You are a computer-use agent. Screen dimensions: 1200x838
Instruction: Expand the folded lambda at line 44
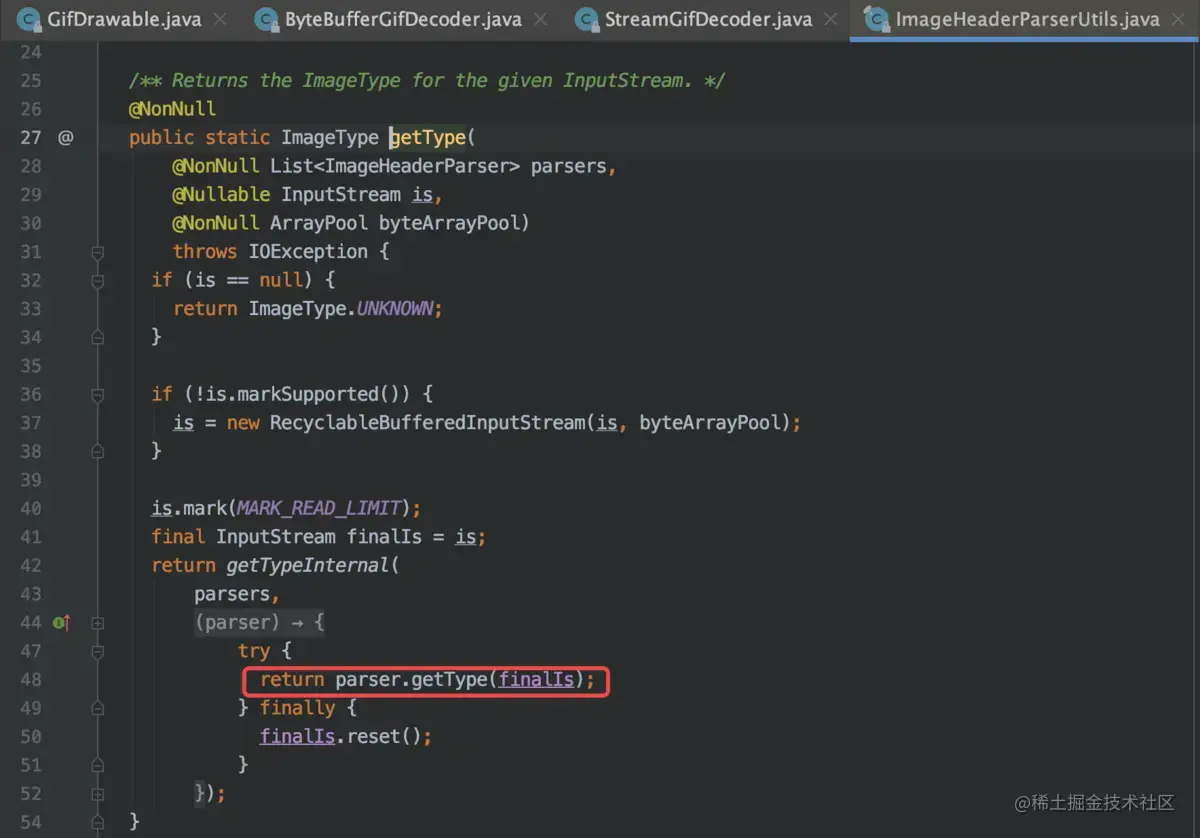97,622
